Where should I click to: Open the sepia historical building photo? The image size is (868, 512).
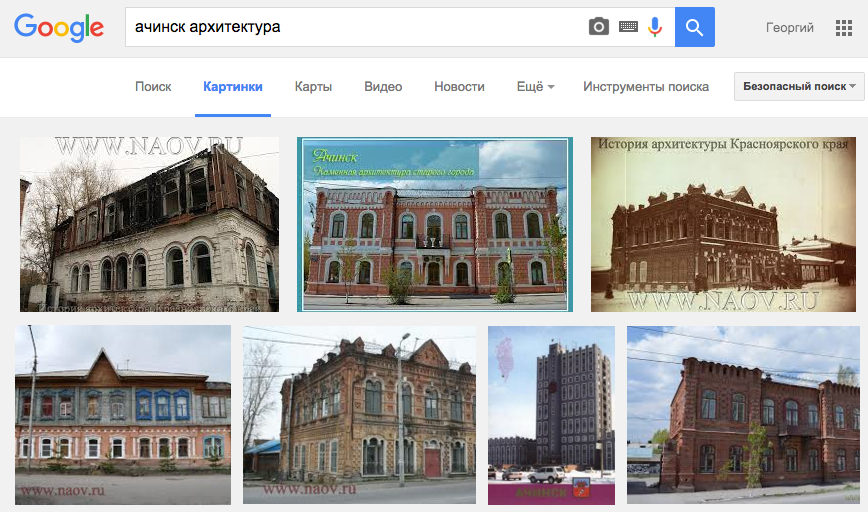click(723, 225)
